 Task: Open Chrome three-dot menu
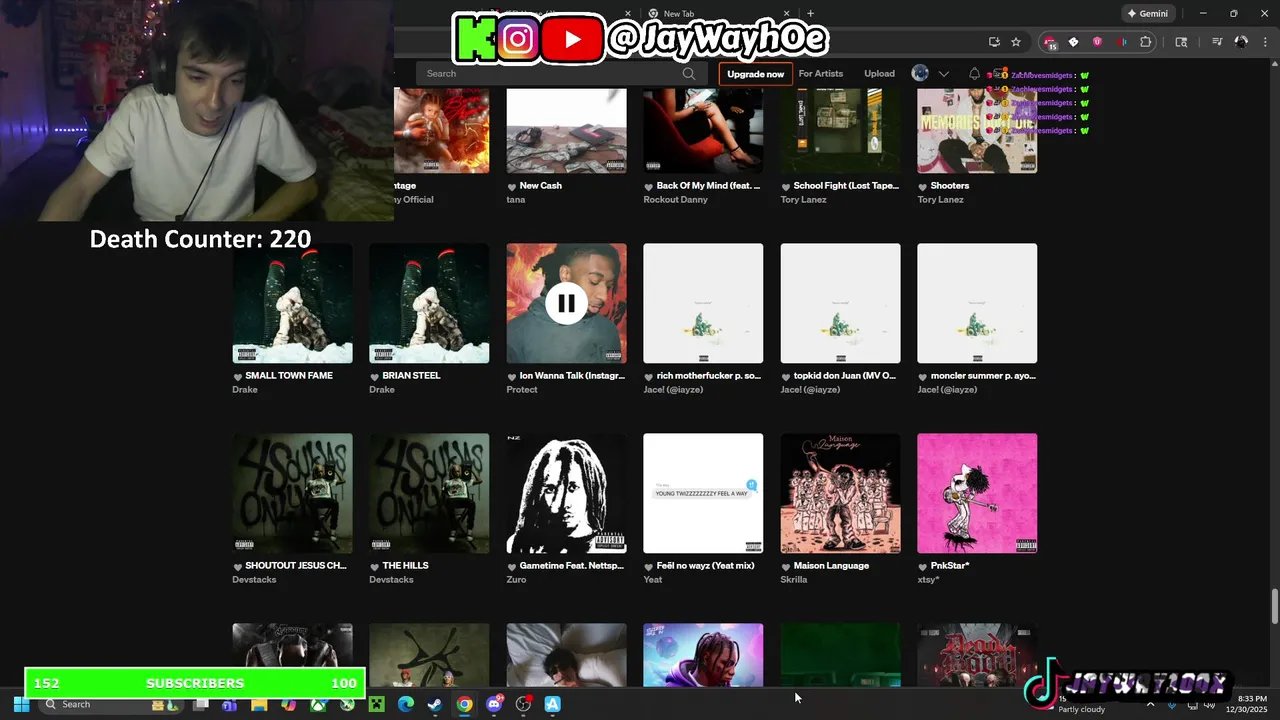coord(1265,42)
